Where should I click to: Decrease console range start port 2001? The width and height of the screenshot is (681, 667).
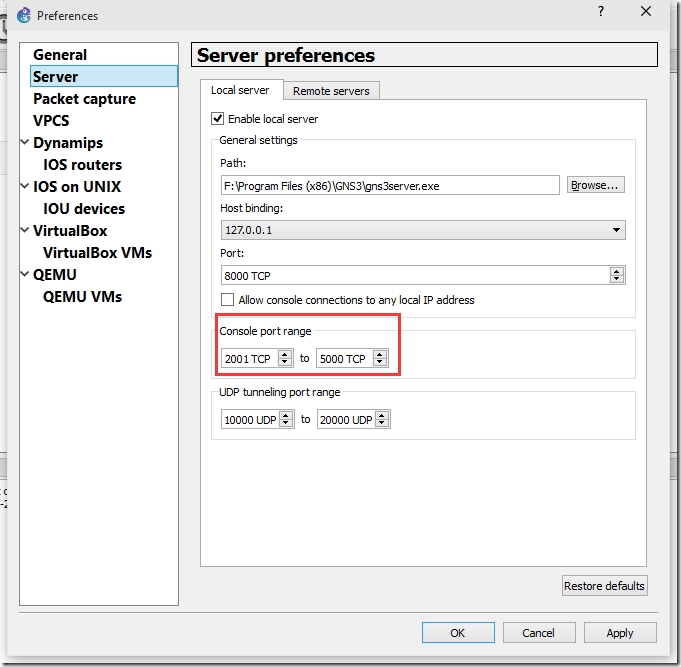pyautogui.click(x=285, y=362)
